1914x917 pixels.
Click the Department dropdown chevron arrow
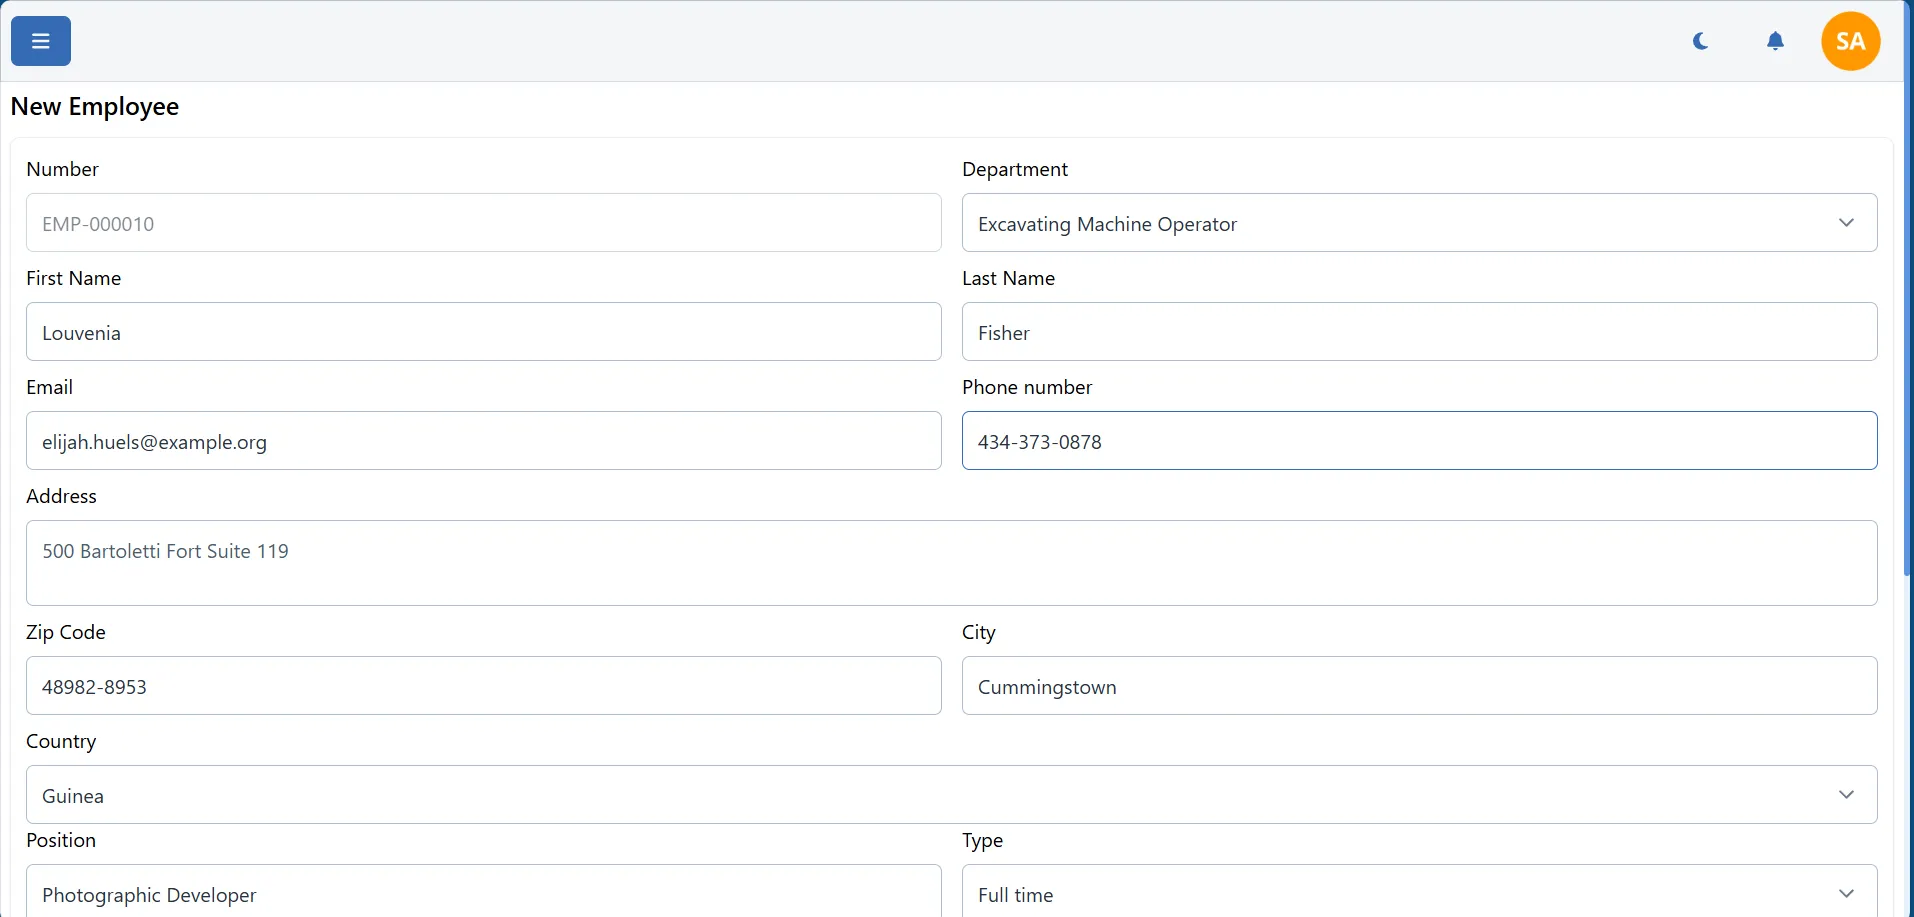coord(1846,223)
